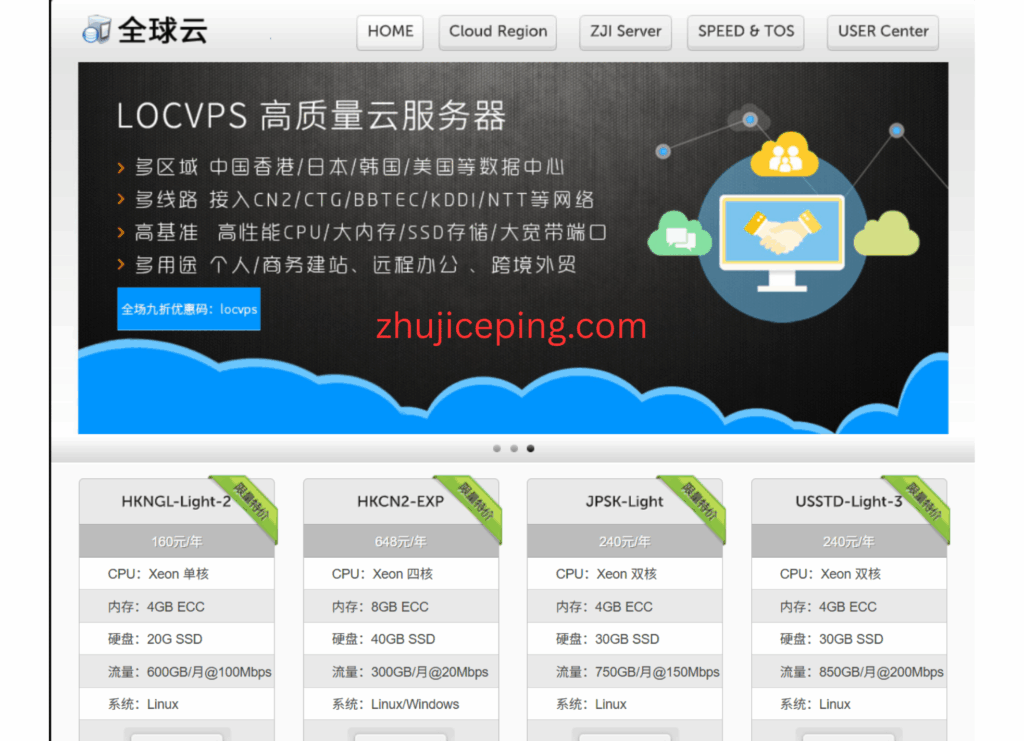Click the 全球云 cube logo icon
The image size is (1024, 741).
point(97,29)
